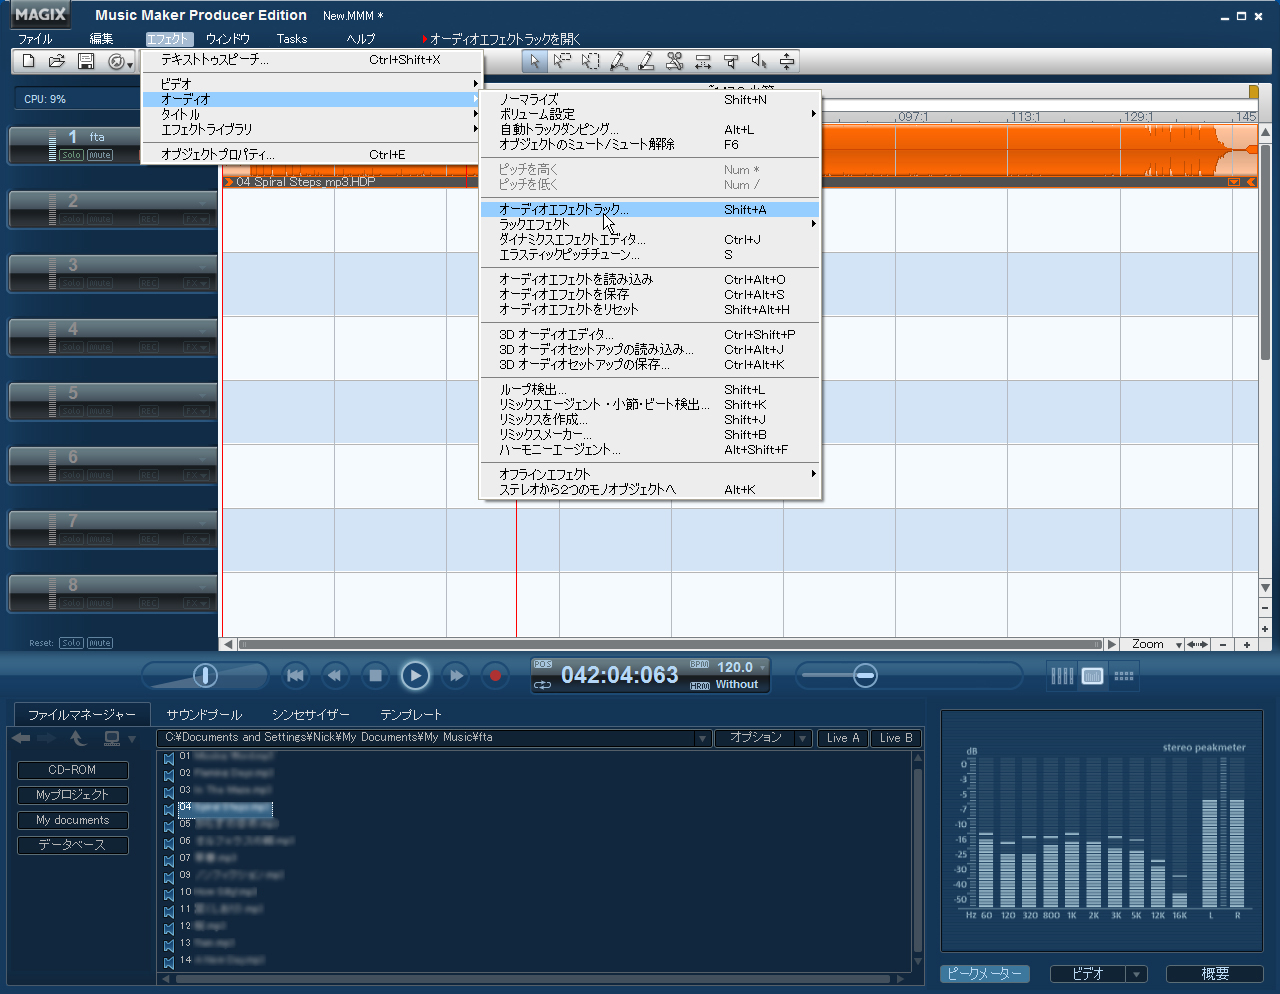Open the ビデオ button dropdown arrow at bottom right

click(x=1136, y=974)
